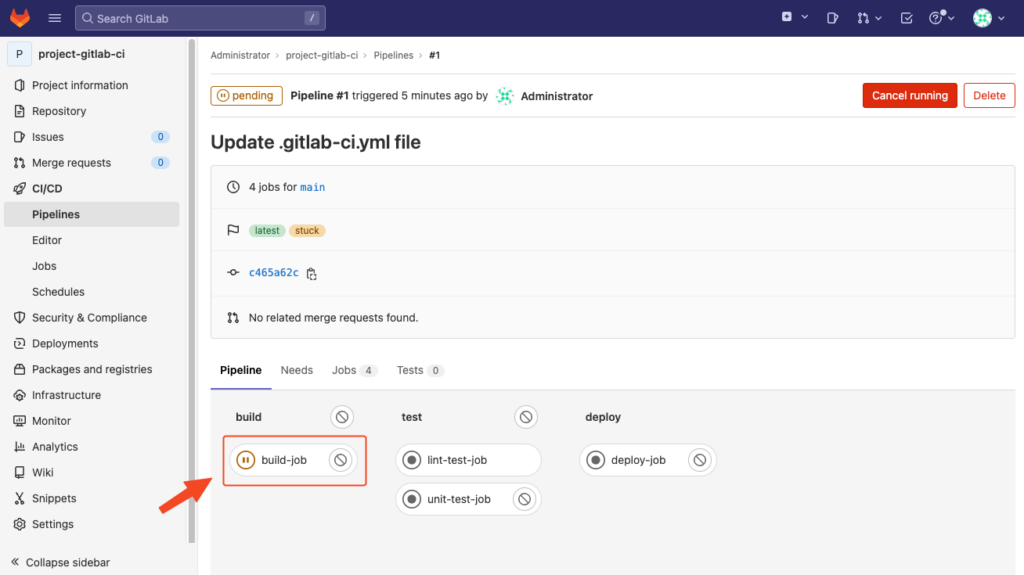Viewport: 1024px width, 575px height.
Task: Open the user avatar menu
Action: coord(988,18)
